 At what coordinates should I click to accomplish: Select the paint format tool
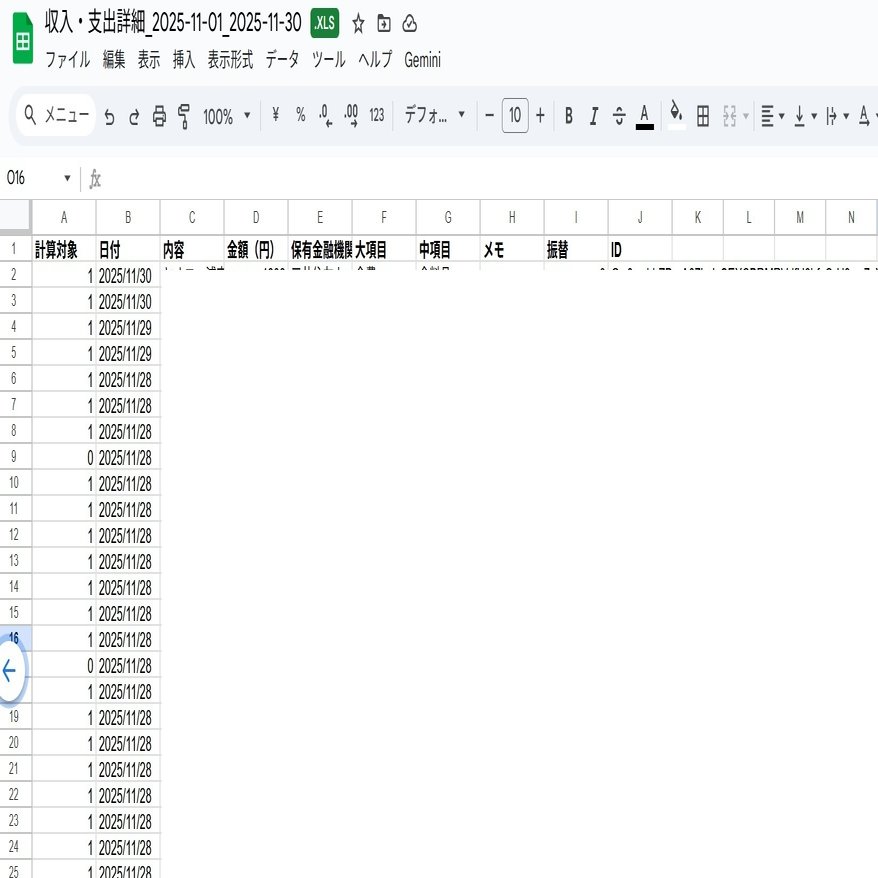[x=185, y=115]
